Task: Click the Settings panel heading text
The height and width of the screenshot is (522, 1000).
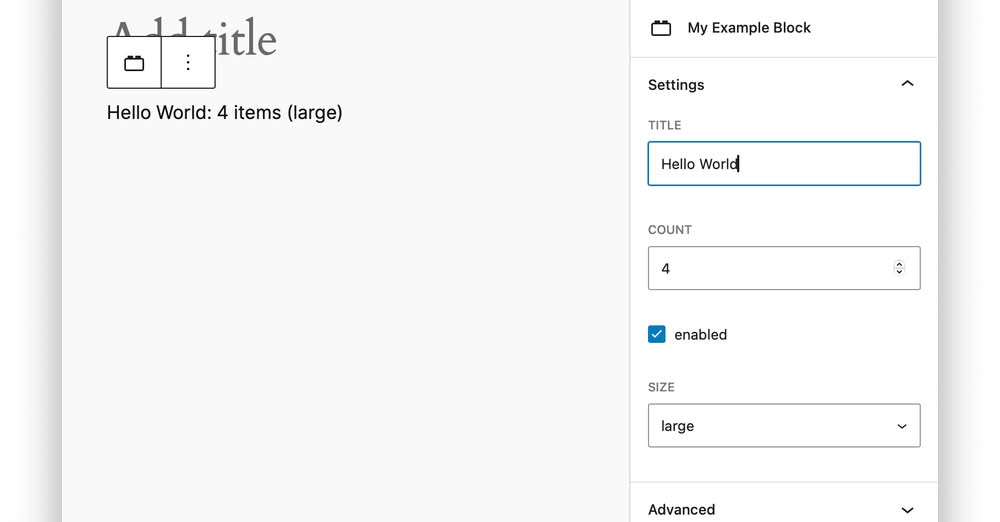Action: coord(676,85)
